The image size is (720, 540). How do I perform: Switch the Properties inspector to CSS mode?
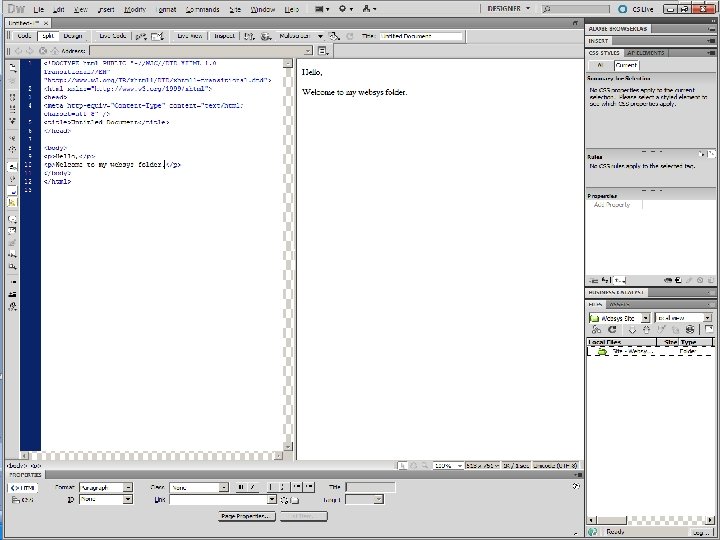point(23,500)
